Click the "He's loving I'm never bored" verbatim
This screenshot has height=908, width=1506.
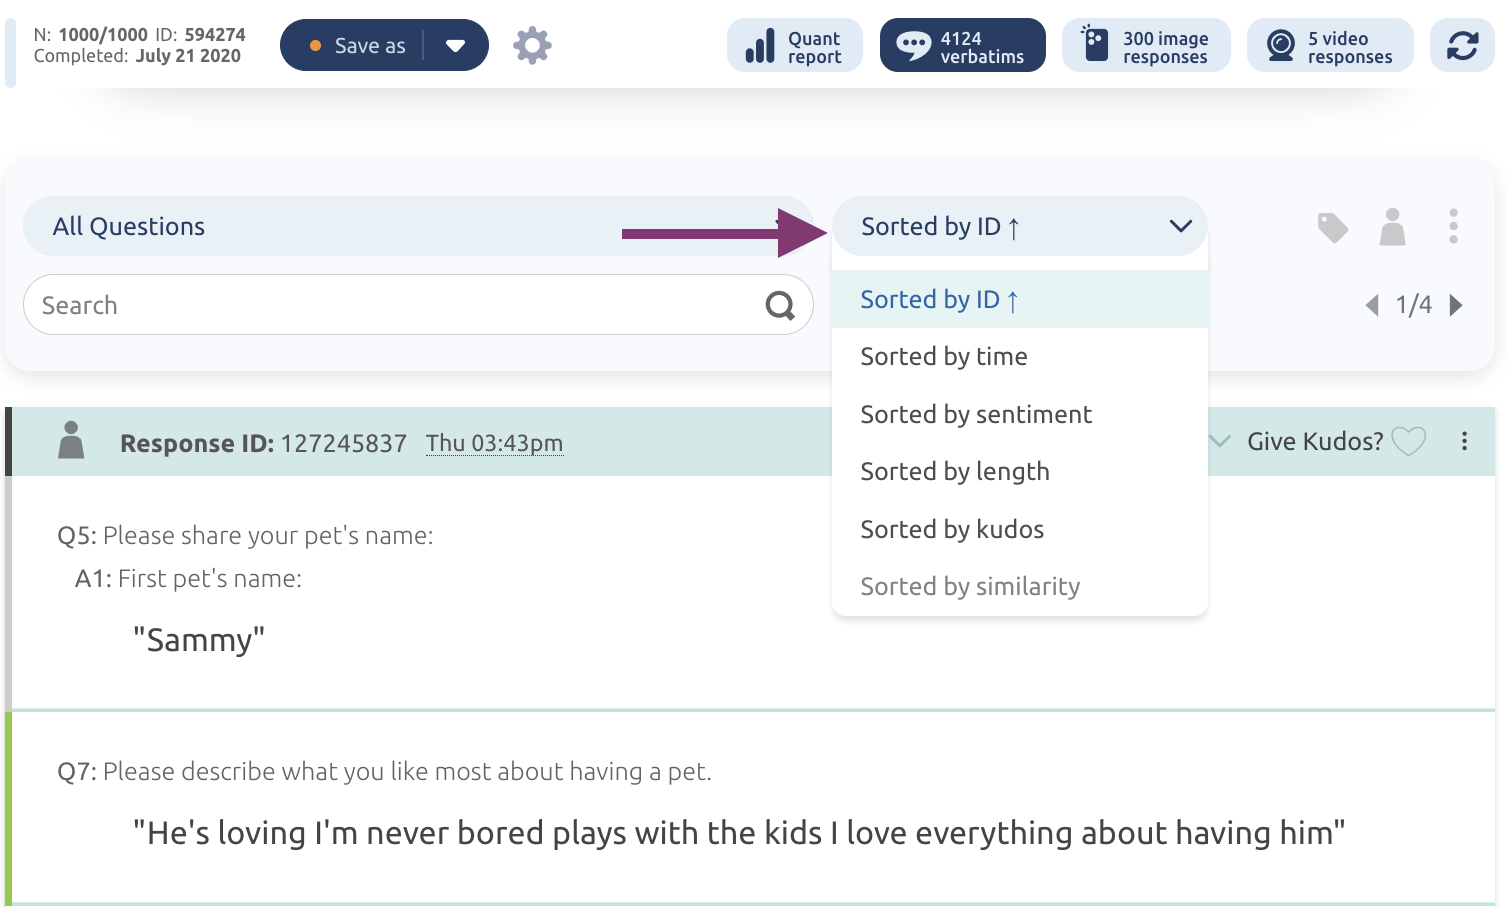tap(739, 833)
